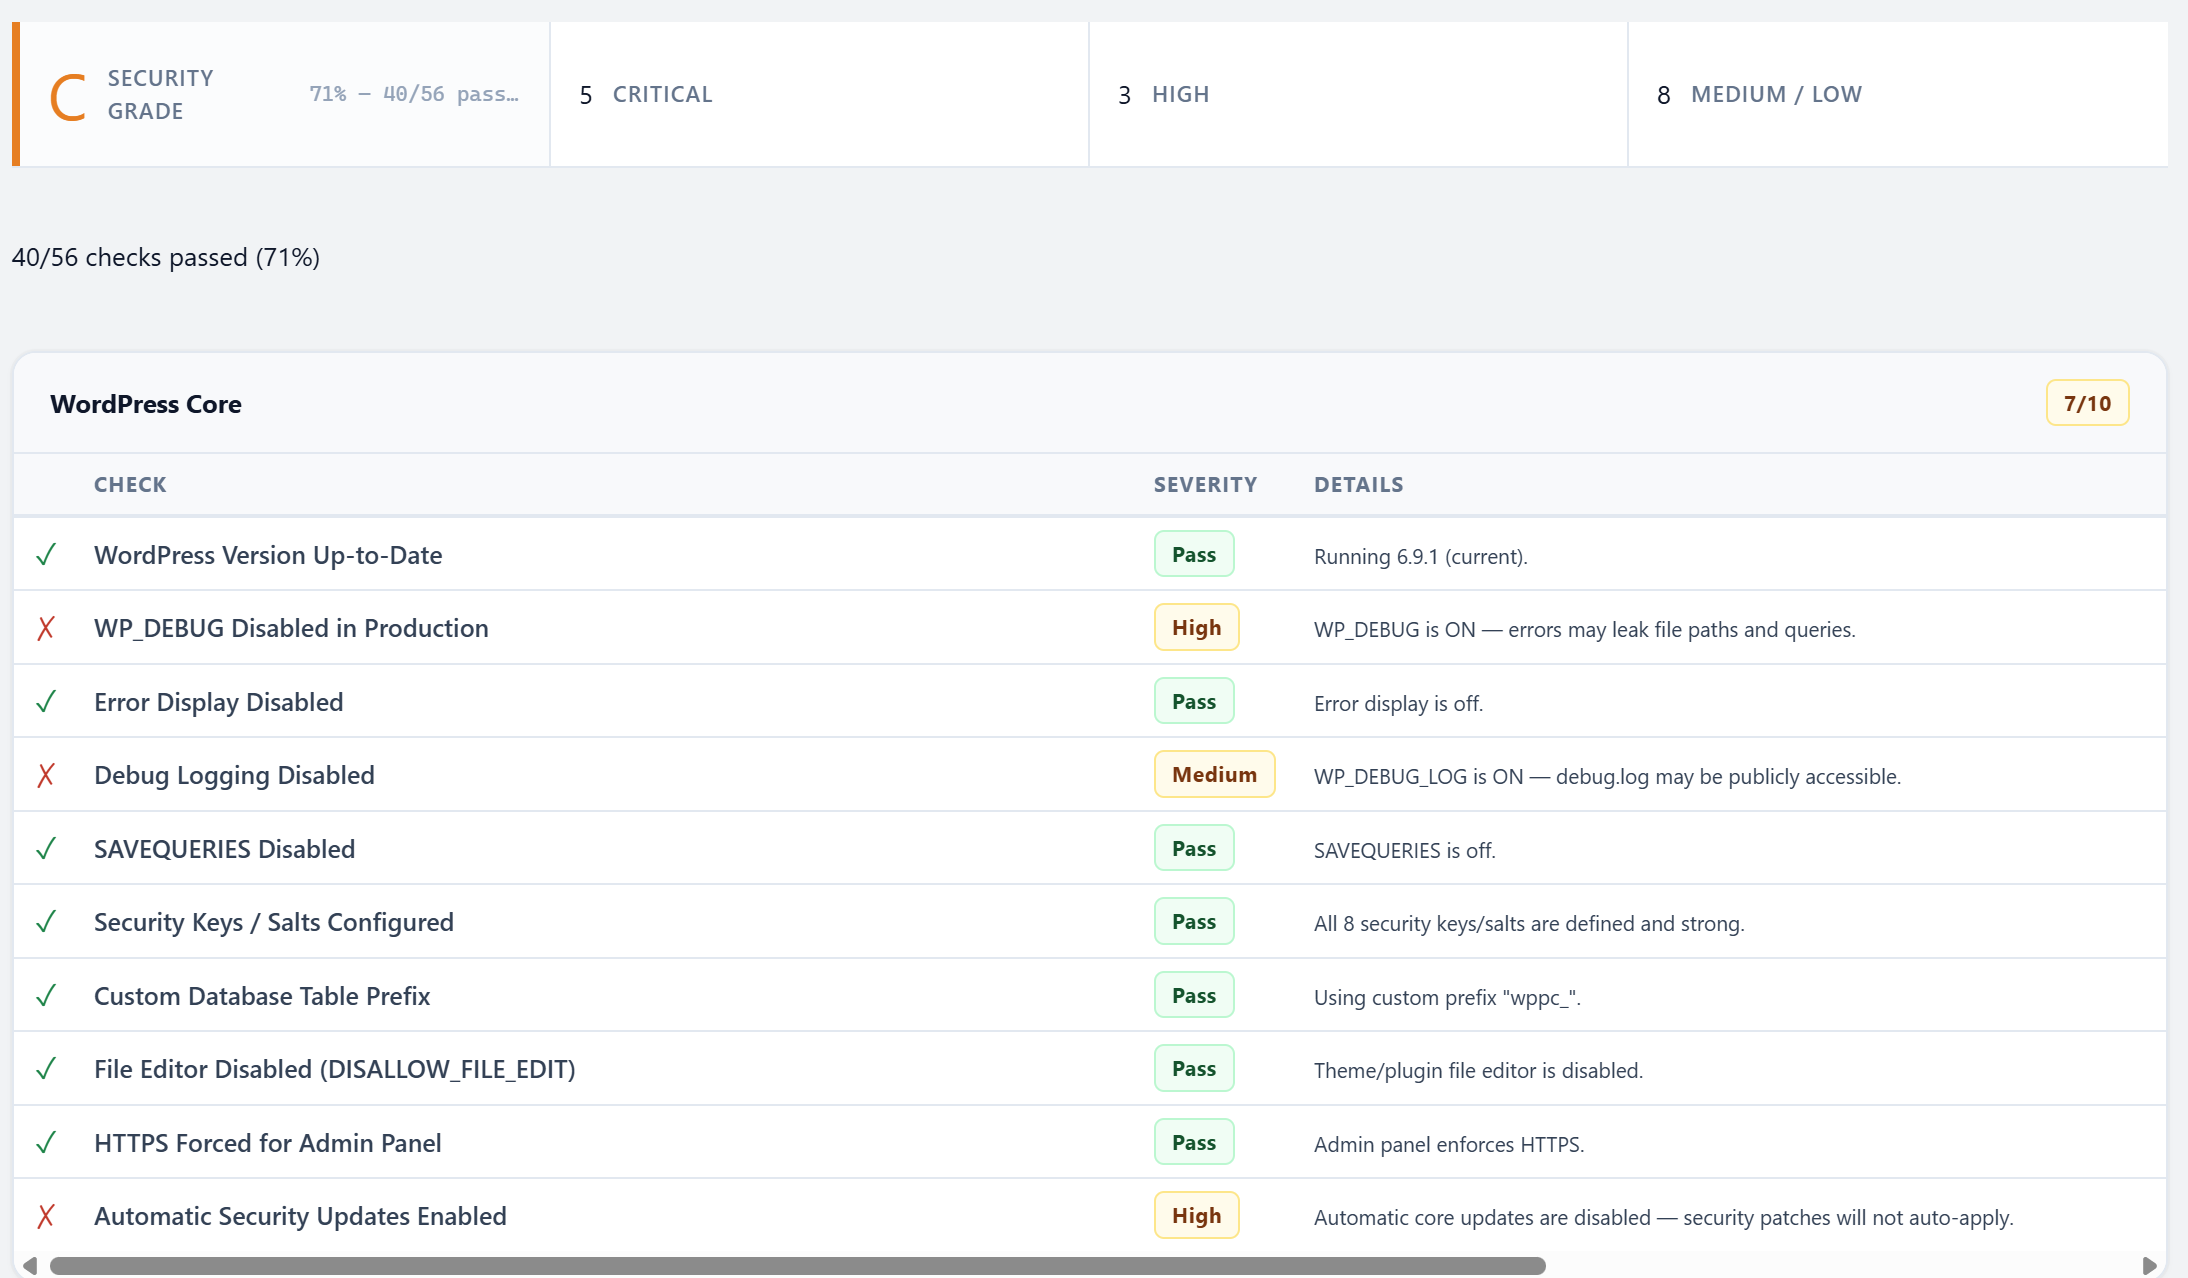Image resolution: width=2188 pixels, height=1278 pixels.
Task: Collapse the WordPress Core section
Action: (146, 404)
